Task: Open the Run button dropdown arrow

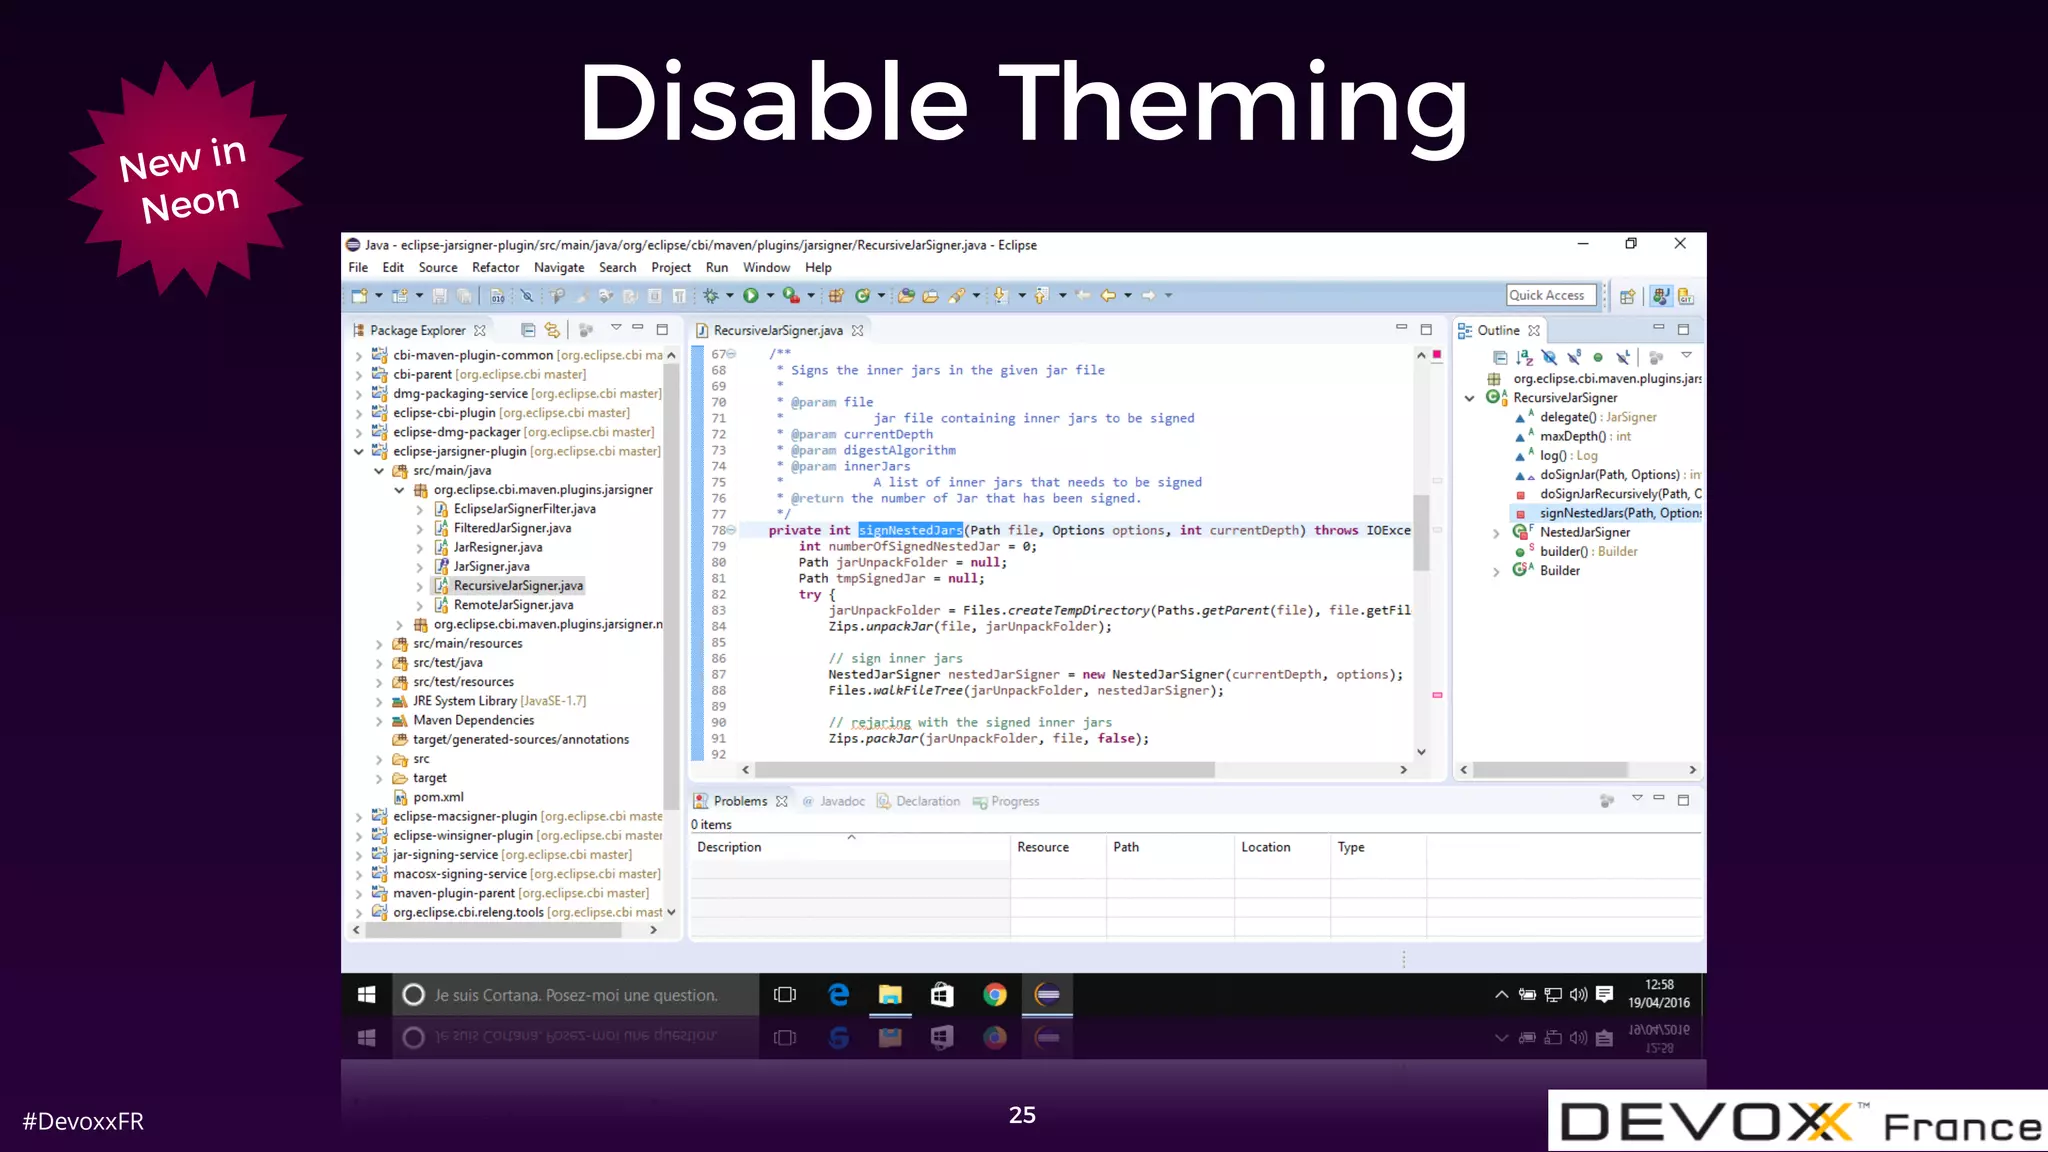Action: pos(770,296)
